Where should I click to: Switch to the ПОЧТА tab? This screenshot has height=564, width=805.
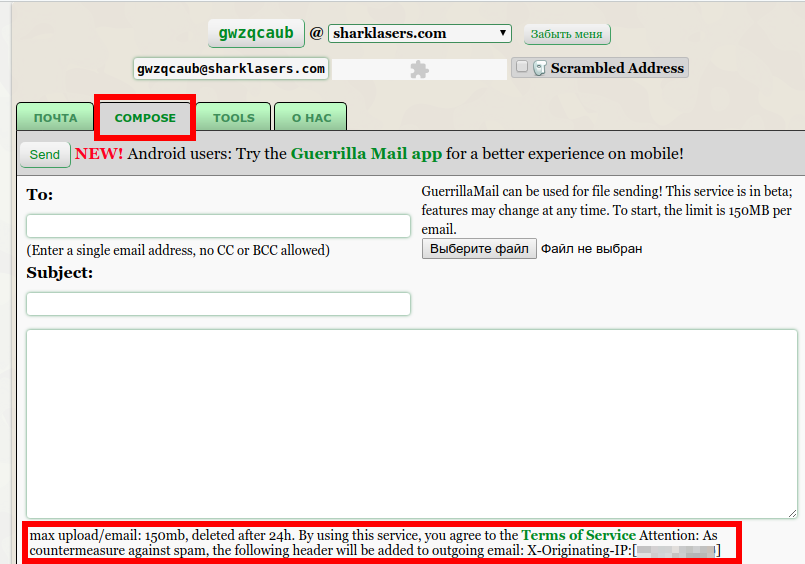[55, 118]
